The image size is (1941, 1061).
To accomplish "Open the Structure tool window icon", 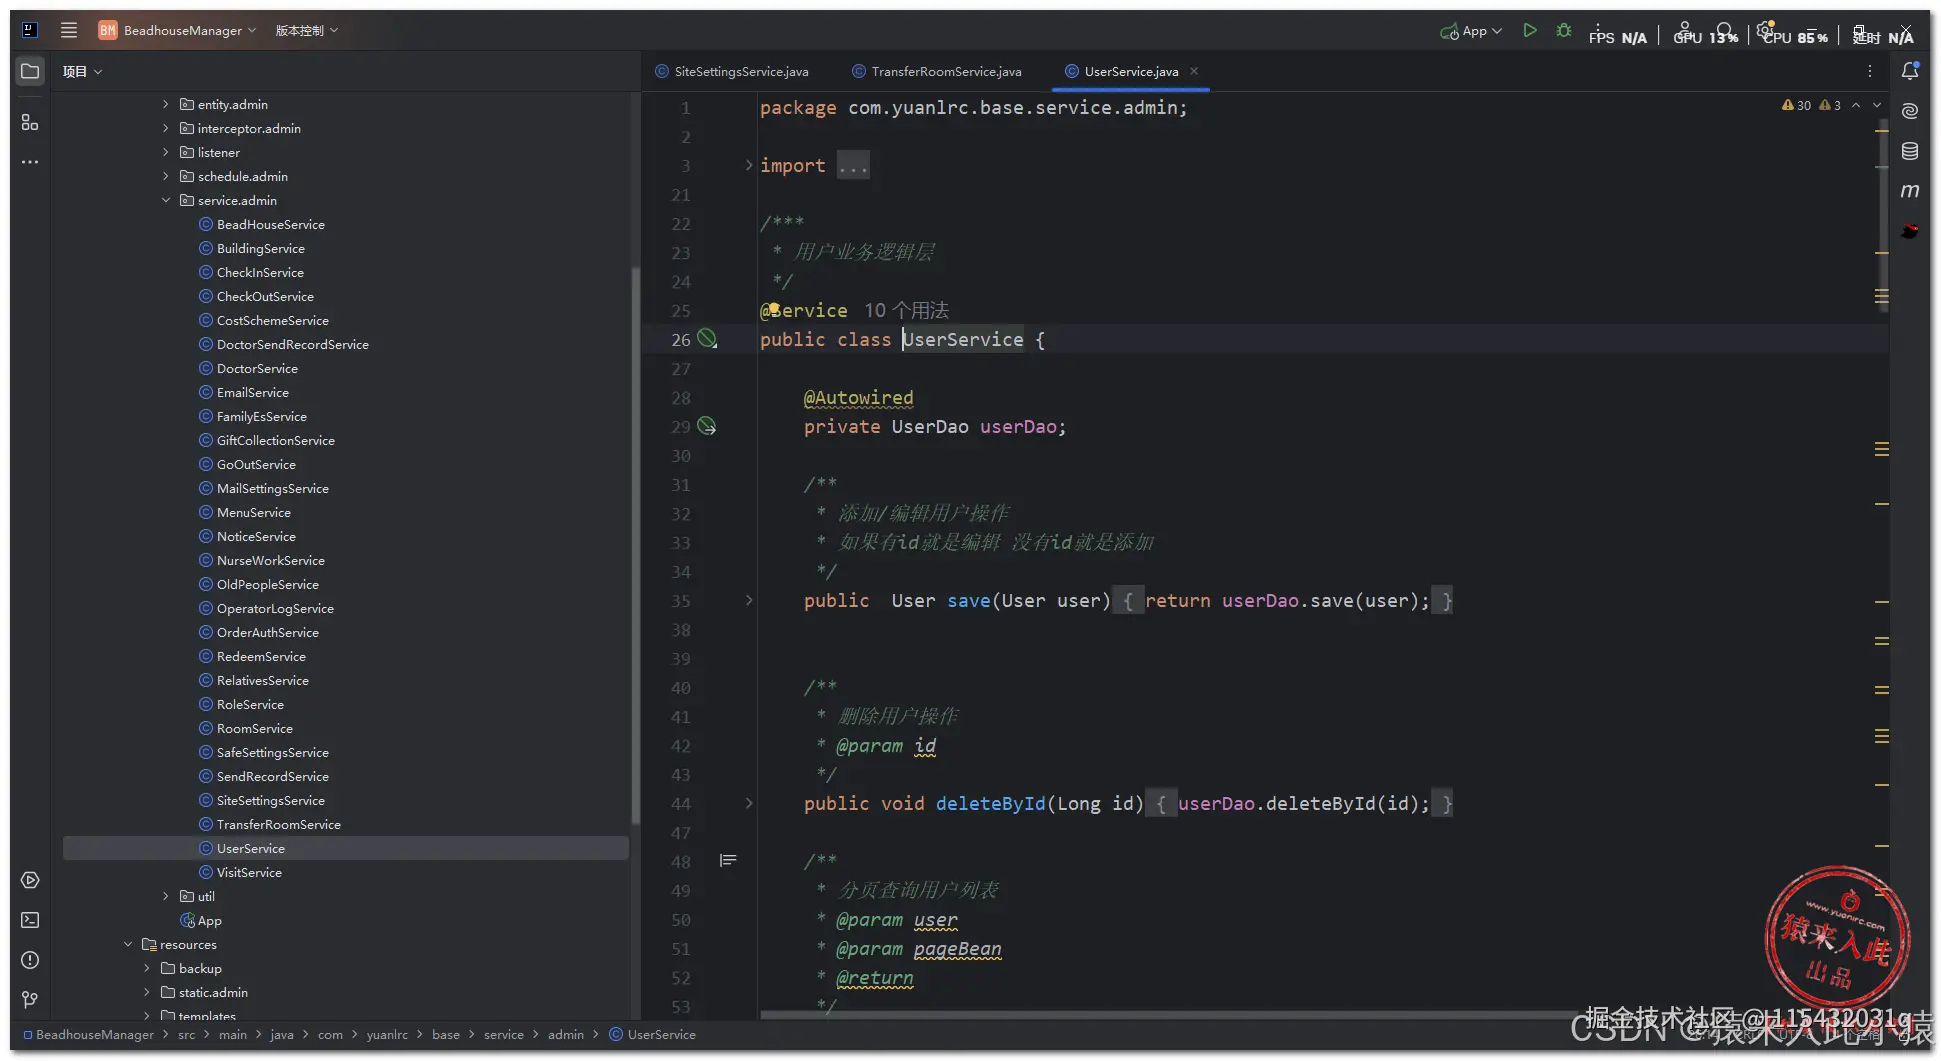I will (x=30, y=122).
